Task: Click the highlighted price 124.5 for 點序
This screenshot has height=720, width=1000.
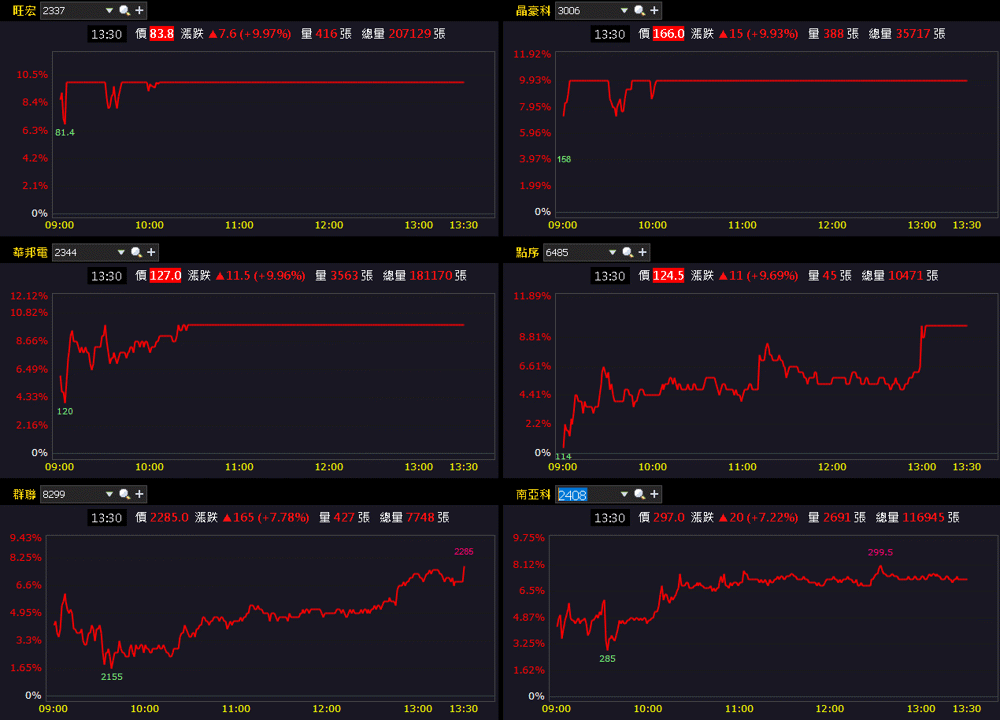Action: [x=668, y=276]
